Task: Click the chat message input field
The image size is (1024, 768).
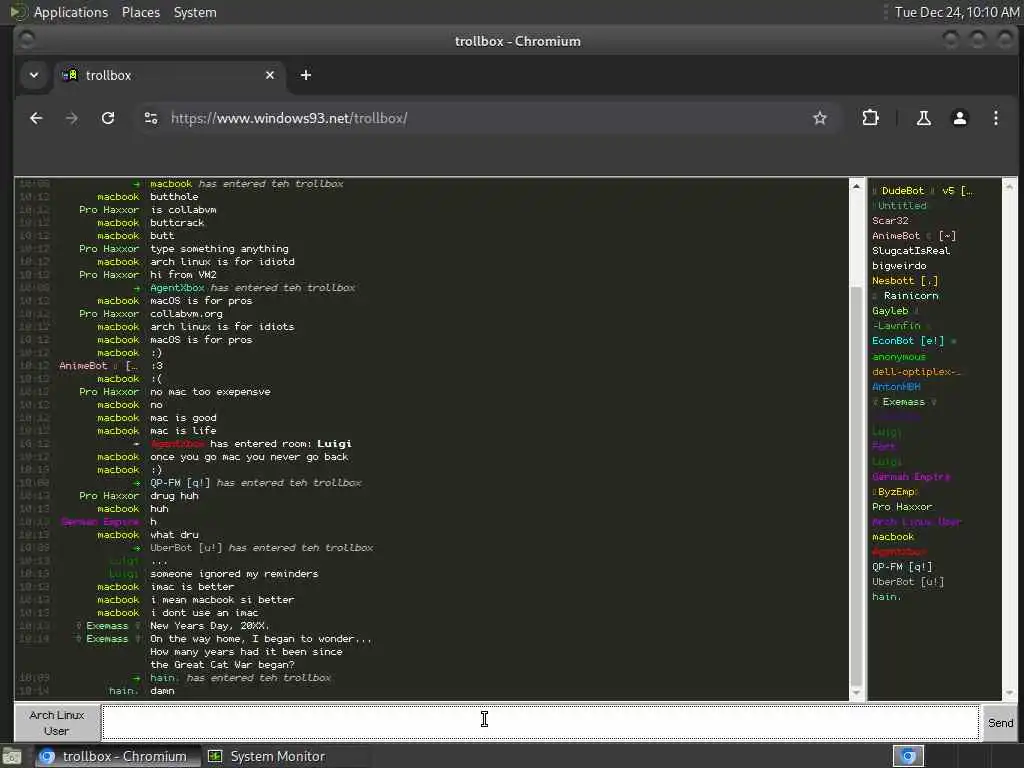Action: [540, 722]
